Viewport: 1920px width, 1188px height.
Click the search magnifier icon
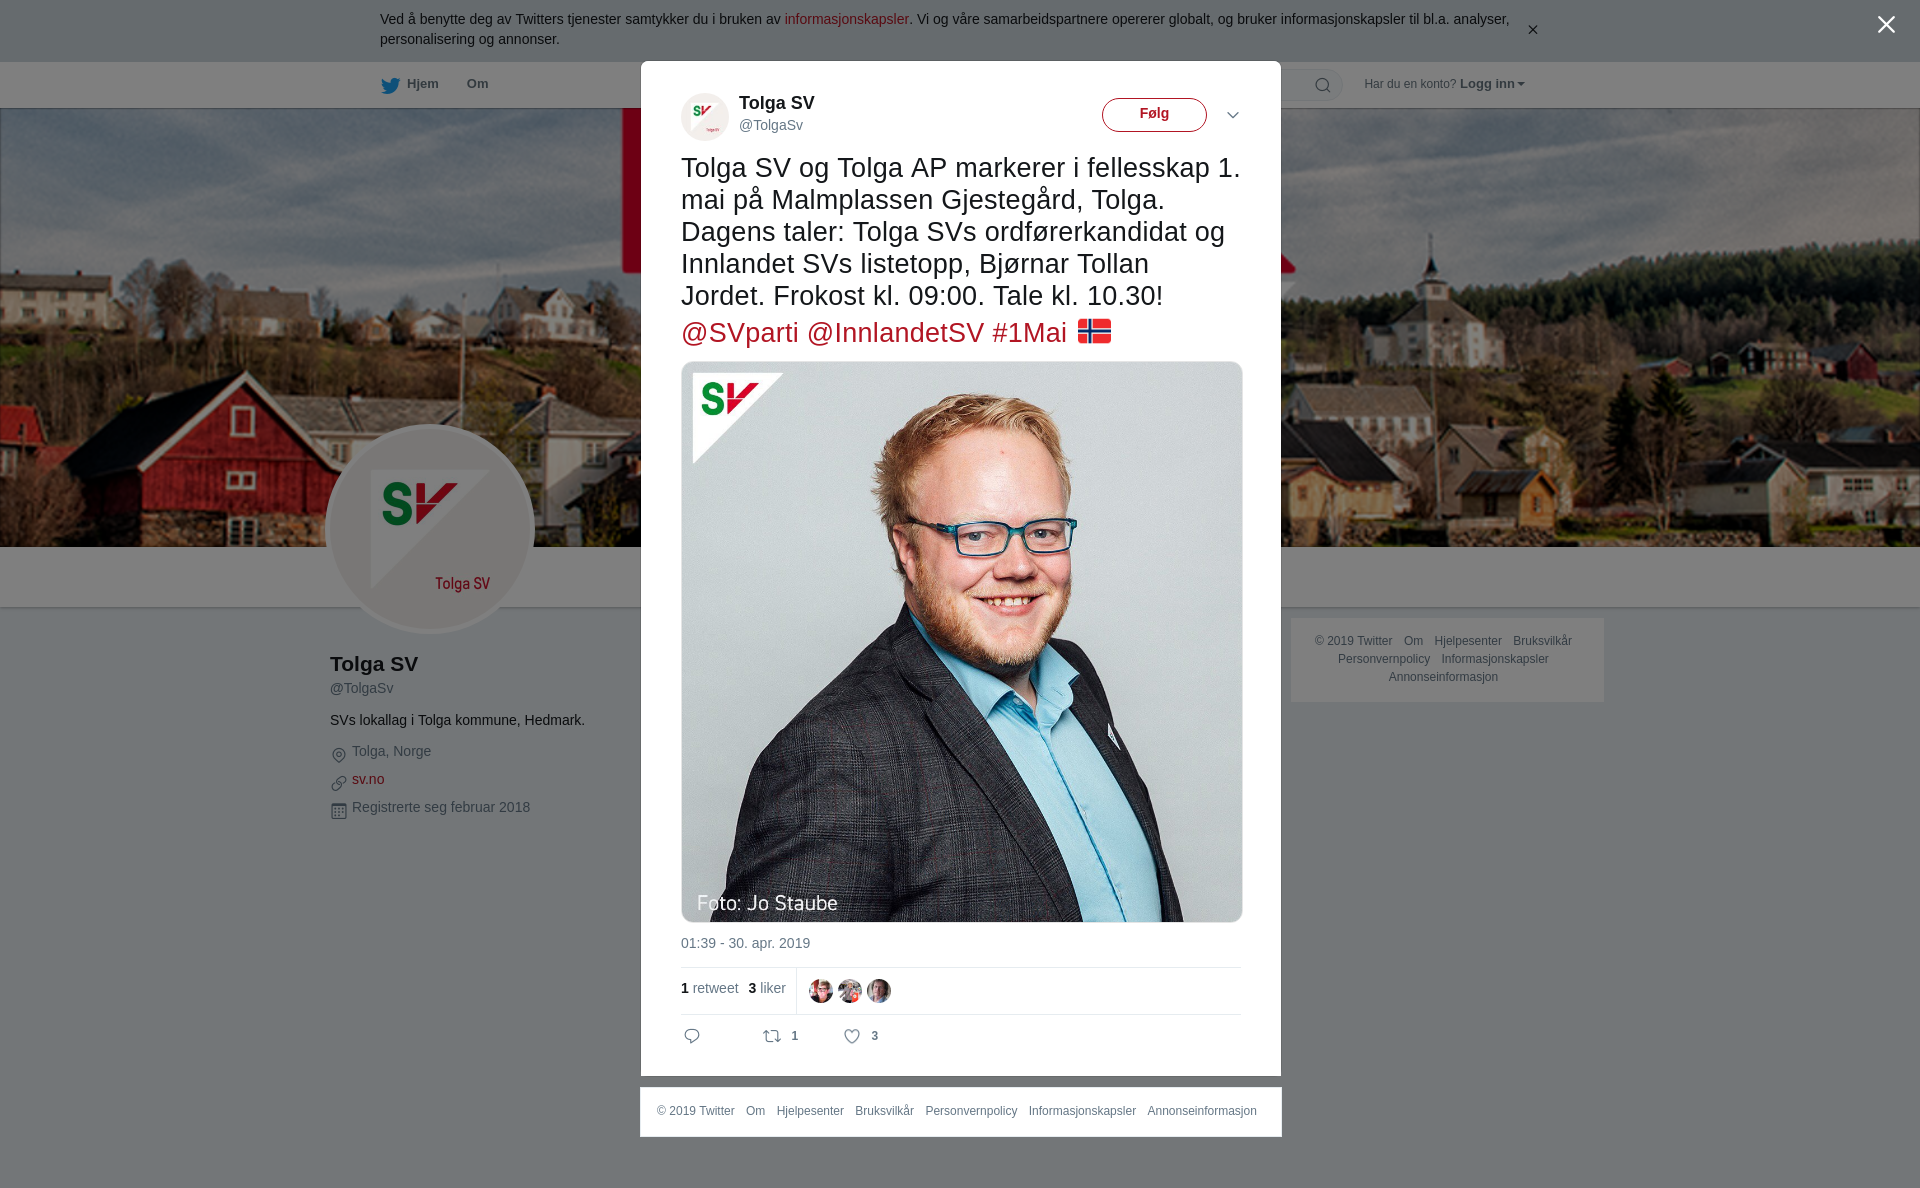pyautogui.click(x=1323, y=85)
